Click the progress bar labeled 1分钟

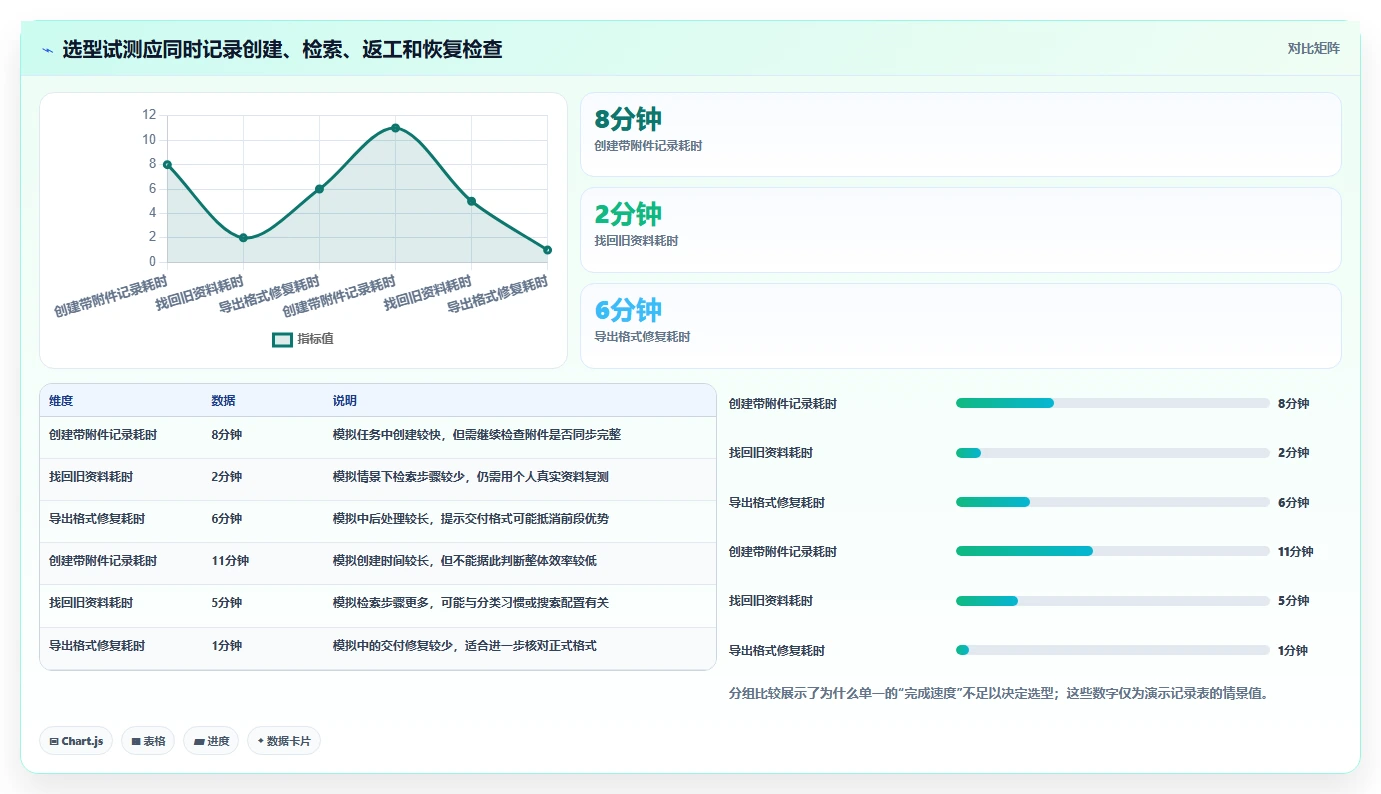click(x=1112, y=650)
